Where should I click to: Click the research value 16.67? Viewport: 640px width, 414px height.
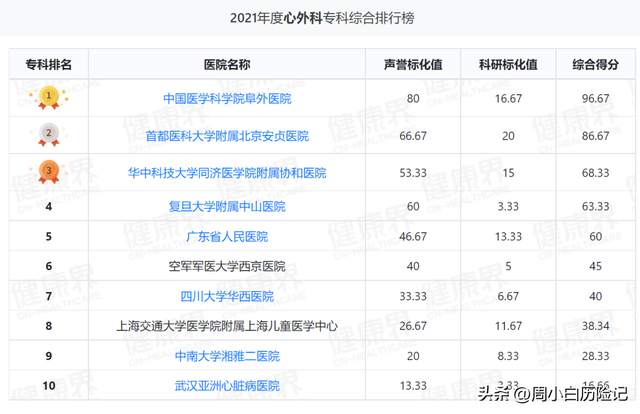point(508,98)
